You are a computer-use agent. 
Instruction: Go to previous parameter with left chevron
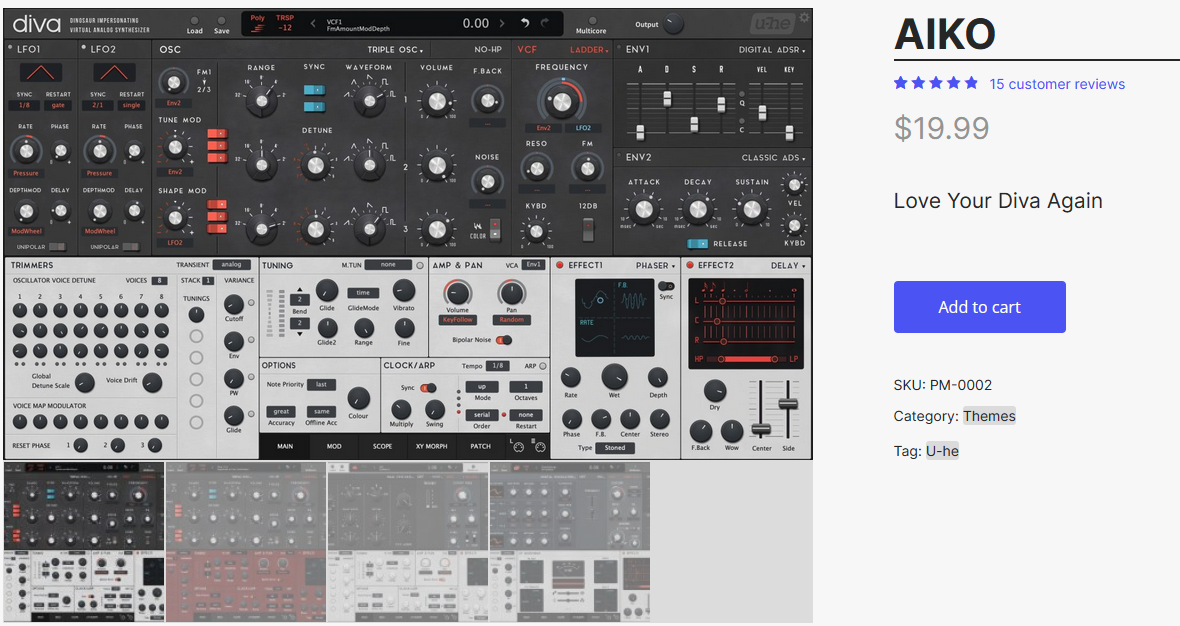click(313, 24)
